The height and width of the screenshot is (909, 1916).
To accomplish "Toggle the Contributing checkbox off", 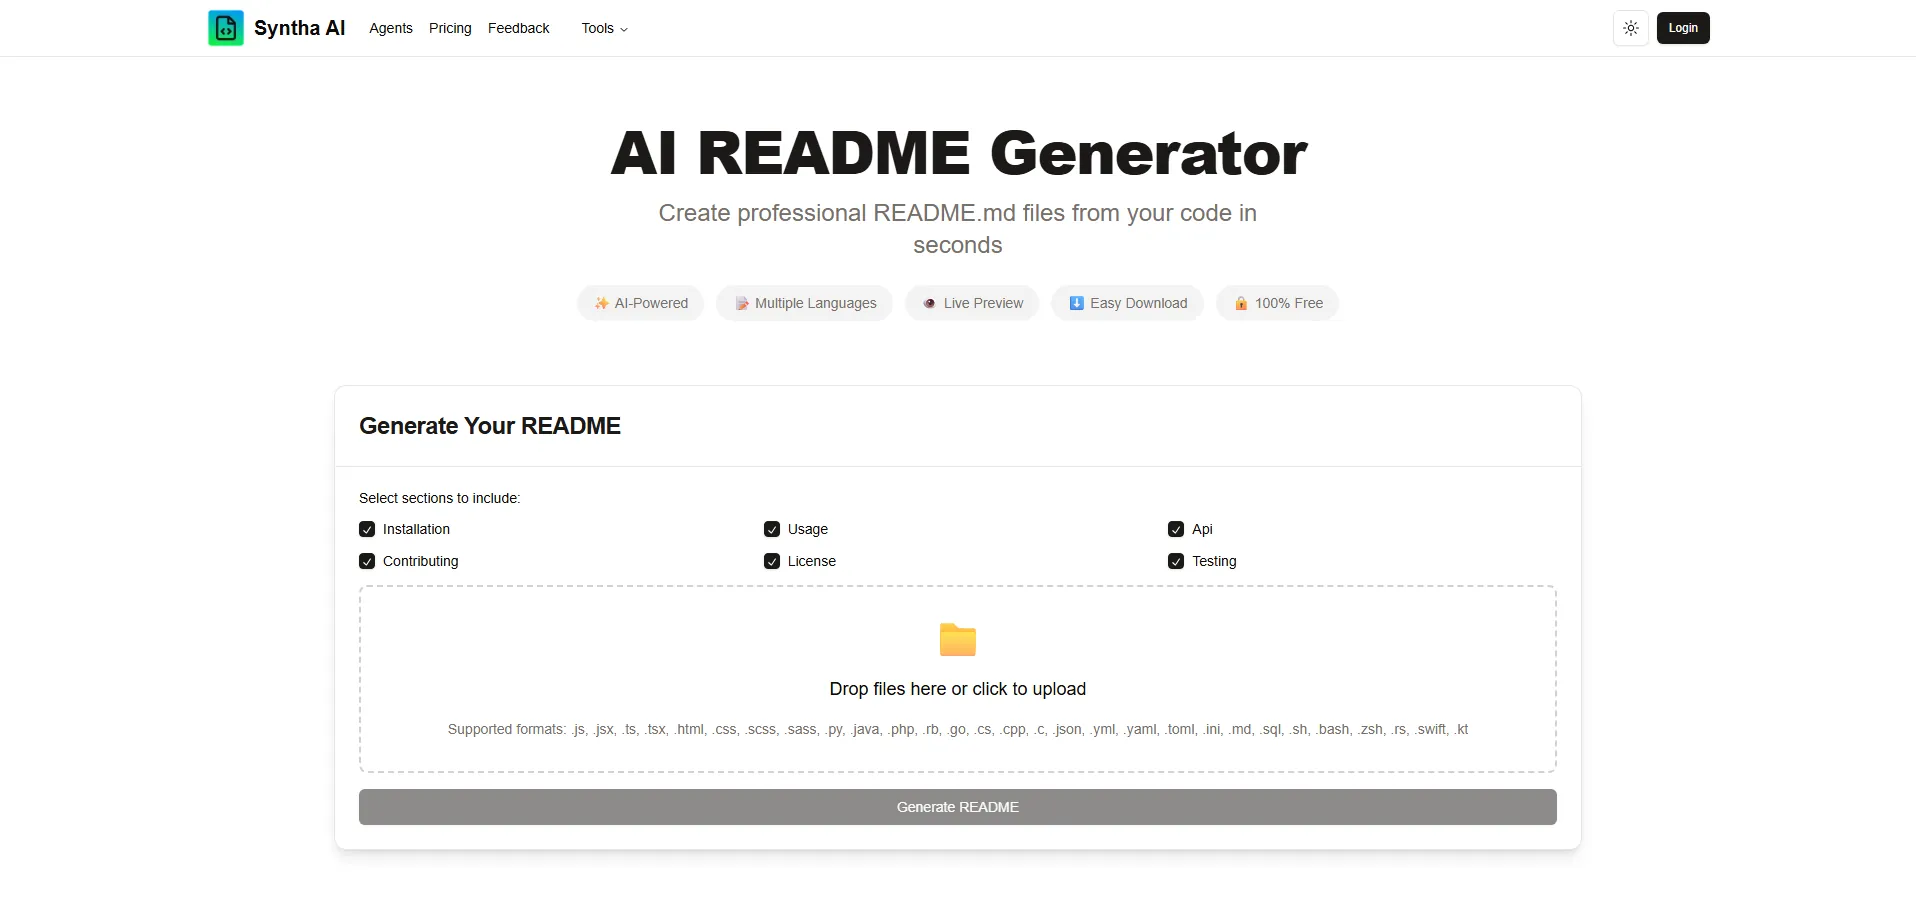I will [367, 561].
